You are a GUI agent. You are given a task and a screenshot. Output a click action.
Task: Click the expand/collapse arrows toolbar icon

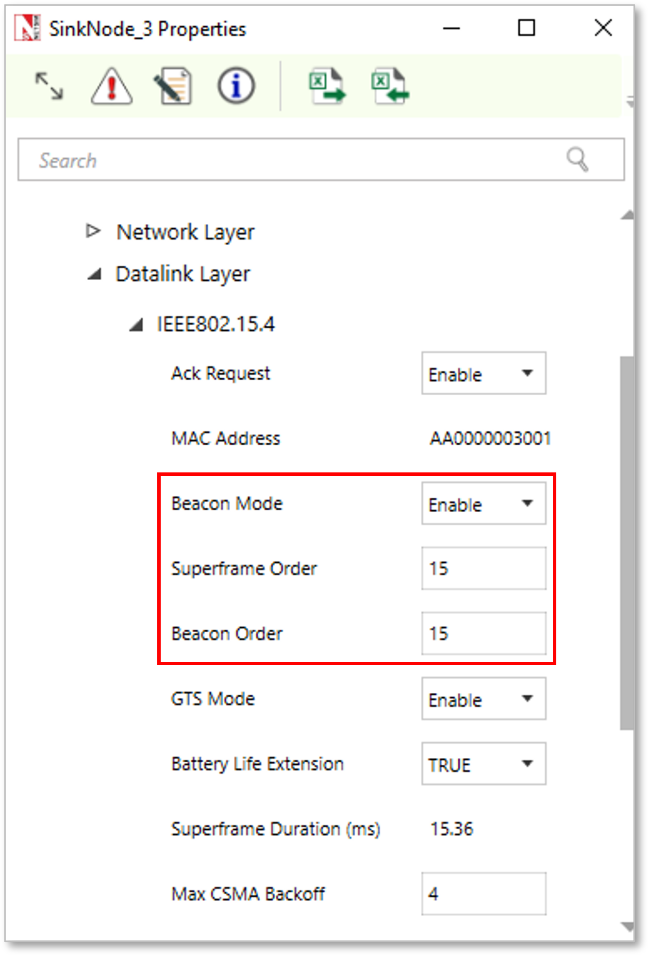(x=49, y=86)
